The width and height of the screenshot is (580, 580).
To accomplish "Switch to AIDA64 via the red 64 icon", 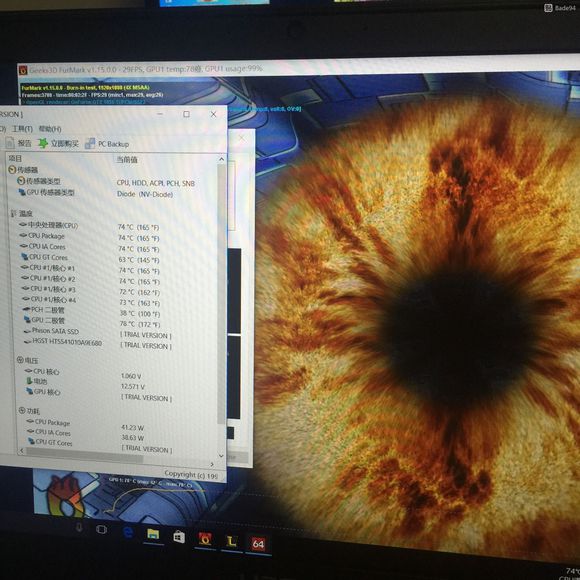I will click(x=258, y=544).
